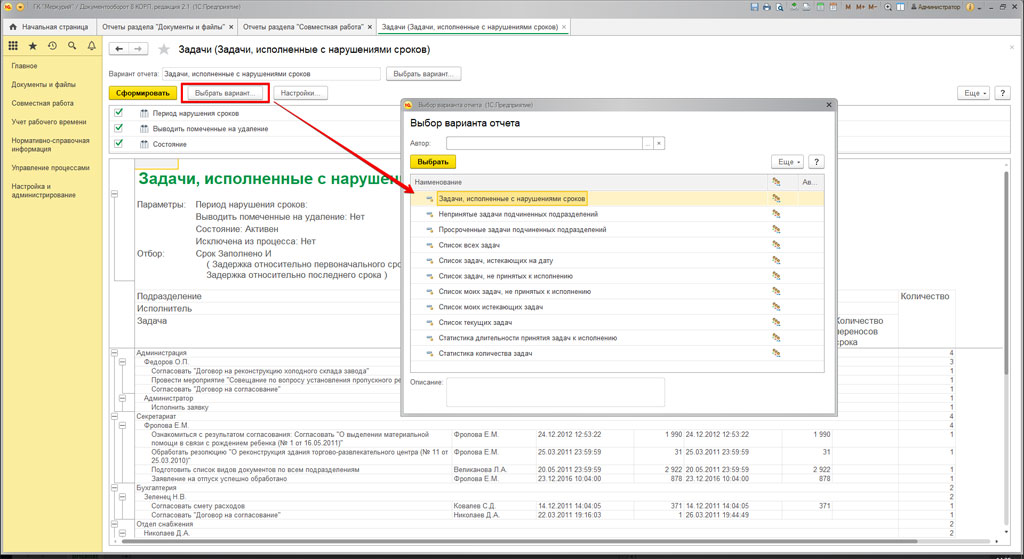Open Favorites star in the yellow sidebar

click(33, 46)
